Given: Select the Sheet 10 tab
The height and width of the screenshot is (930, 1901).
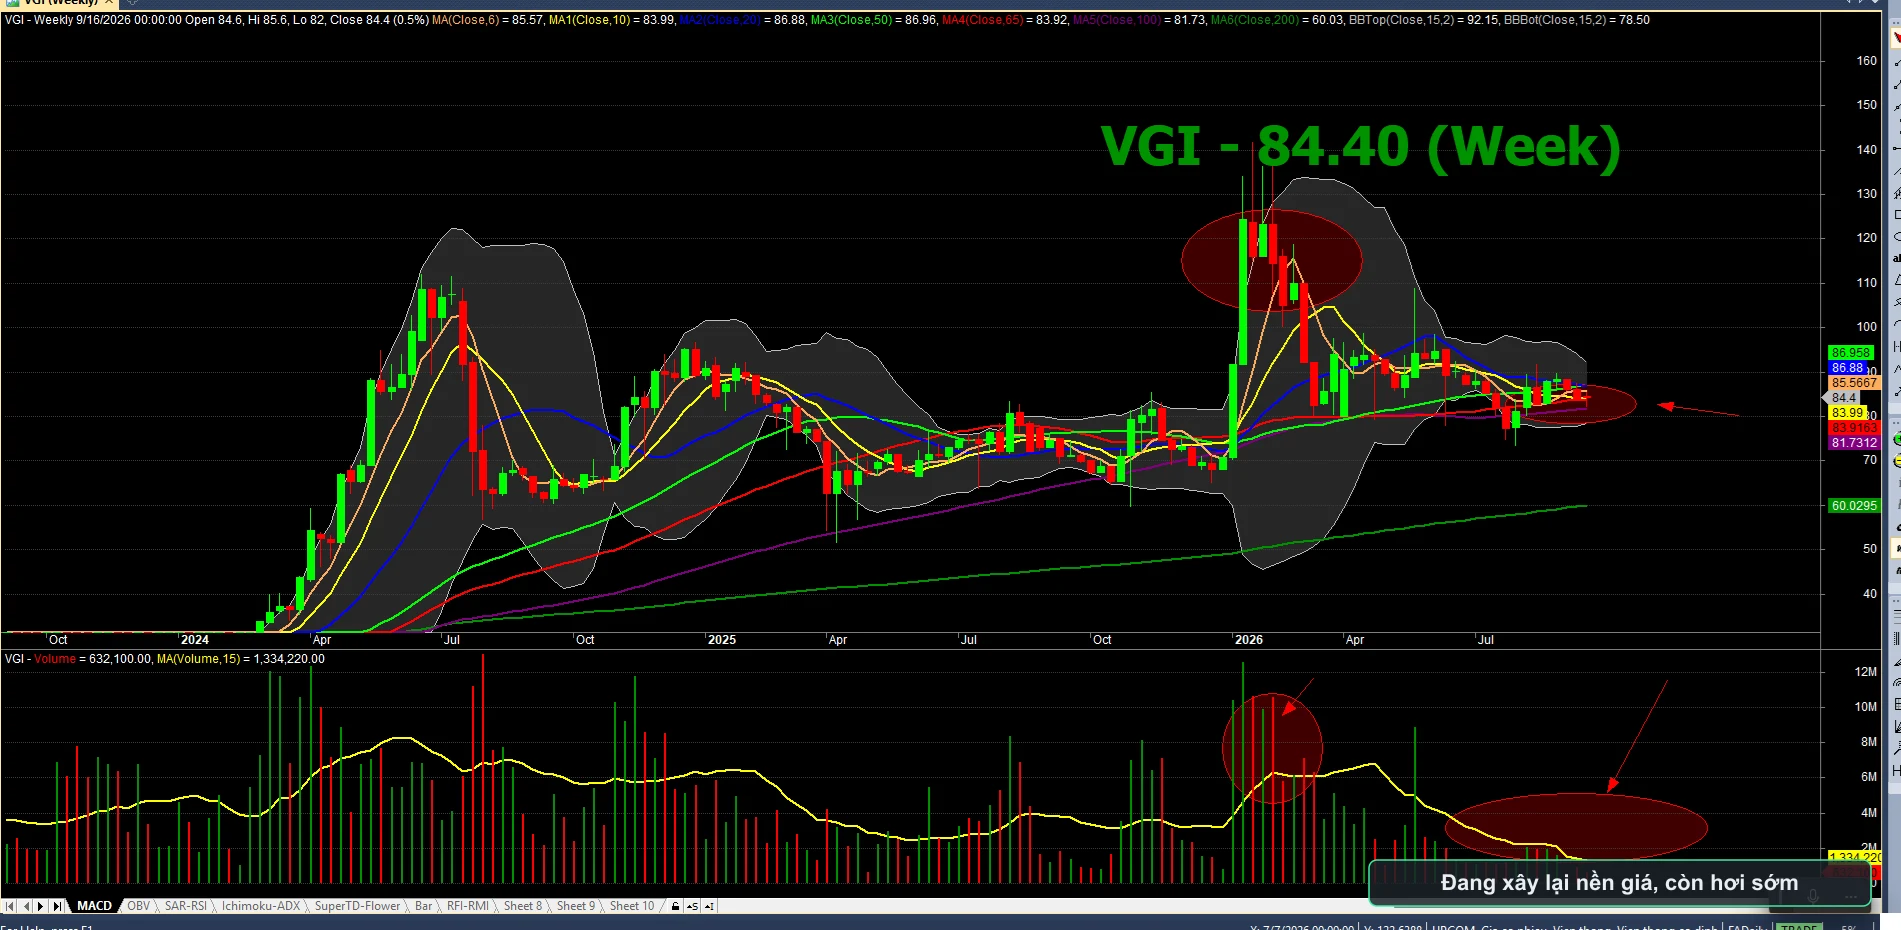Looking at the screenshot, I should [632, 906].
